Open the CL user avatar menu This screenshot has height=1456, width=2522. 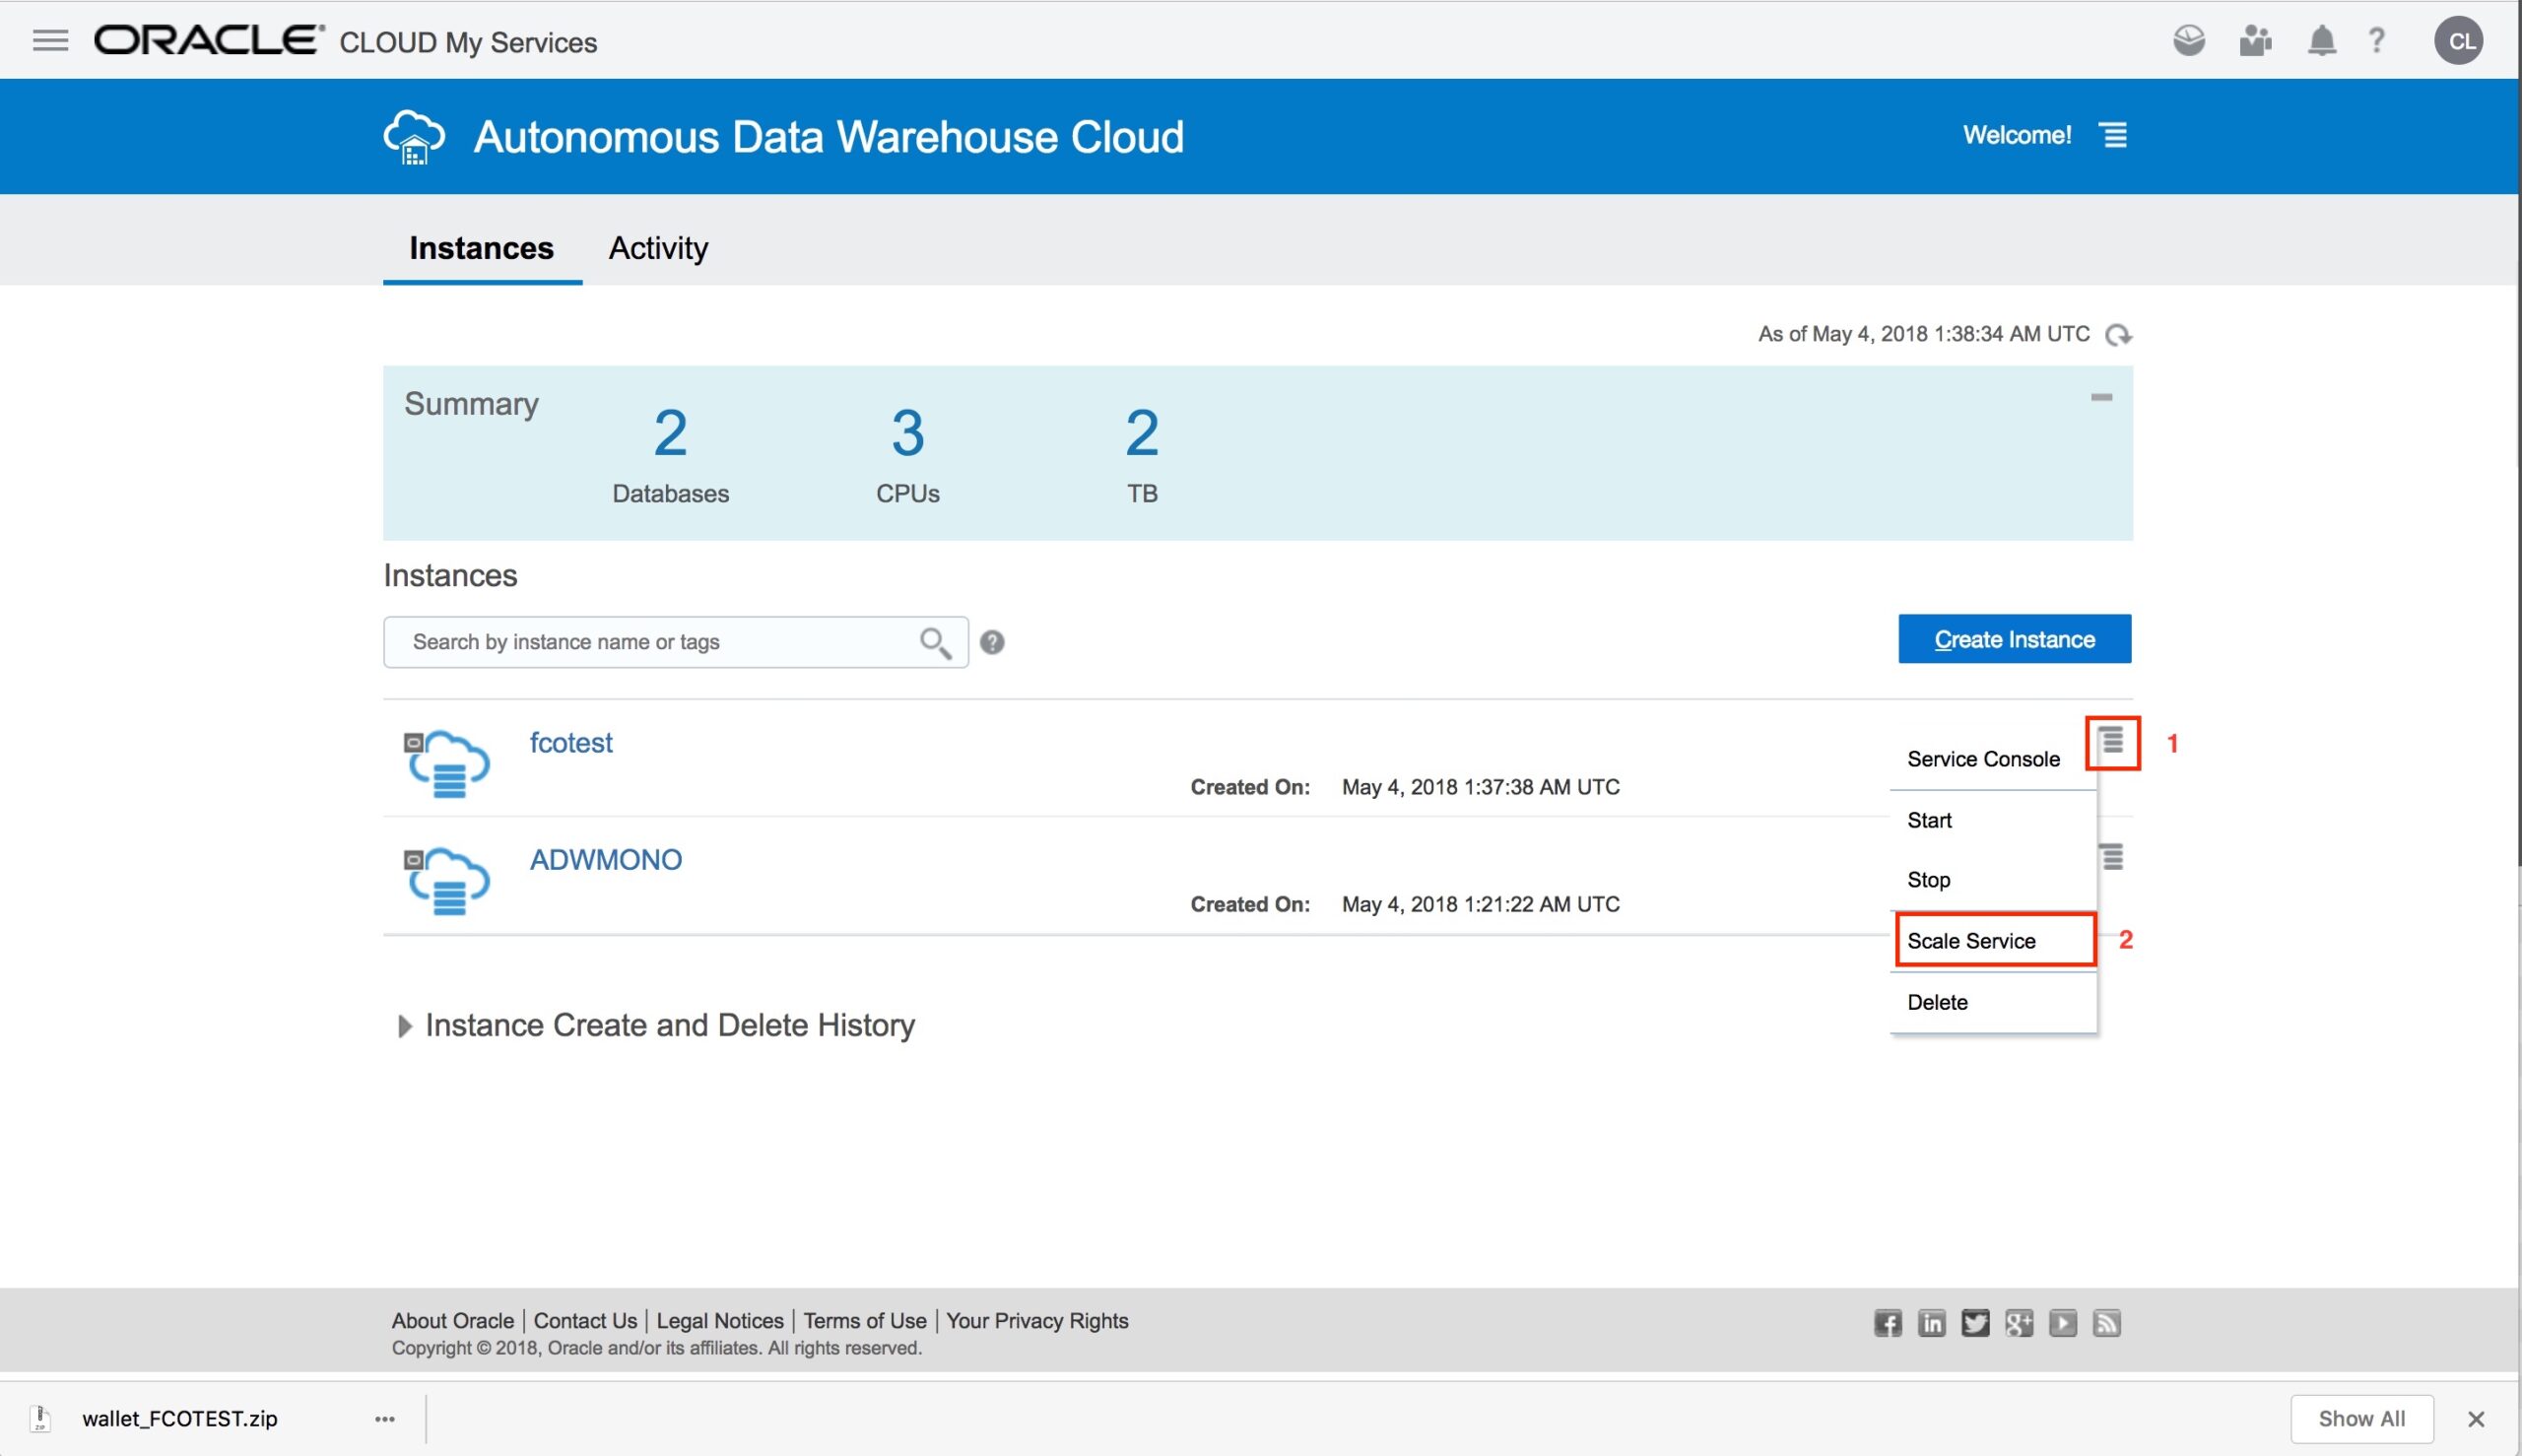(x=2459, y=41)
